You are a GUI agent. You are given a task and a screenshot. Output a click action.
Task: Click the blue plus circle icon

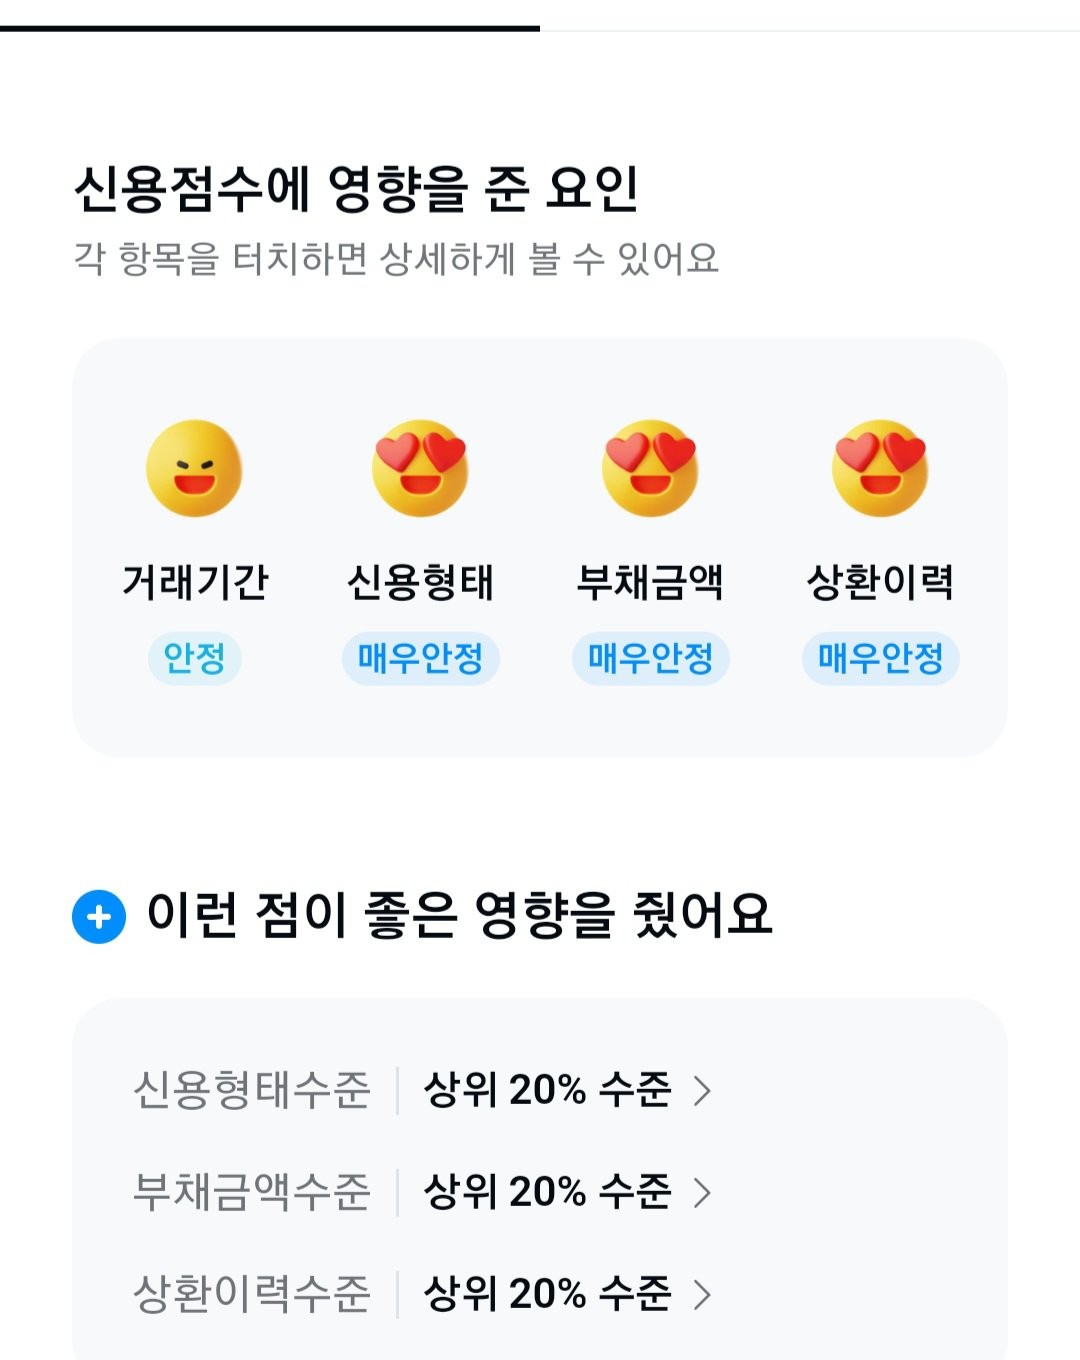(x=99, y=916)
